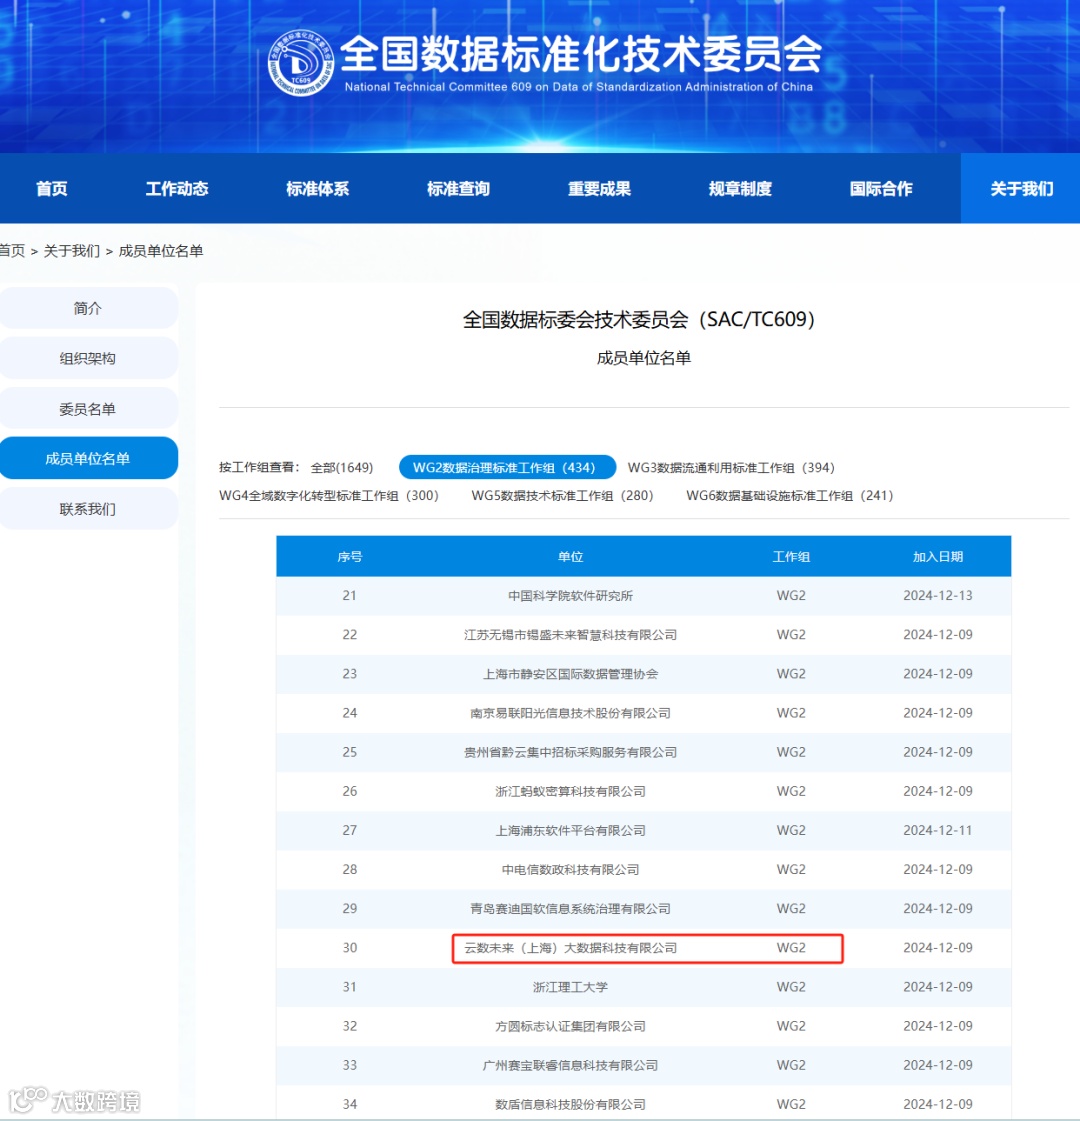Open the 标准查询 navigation menu item
Image resolution: width=1080 pixels, height=1121 pixels.
pos(458,189)
